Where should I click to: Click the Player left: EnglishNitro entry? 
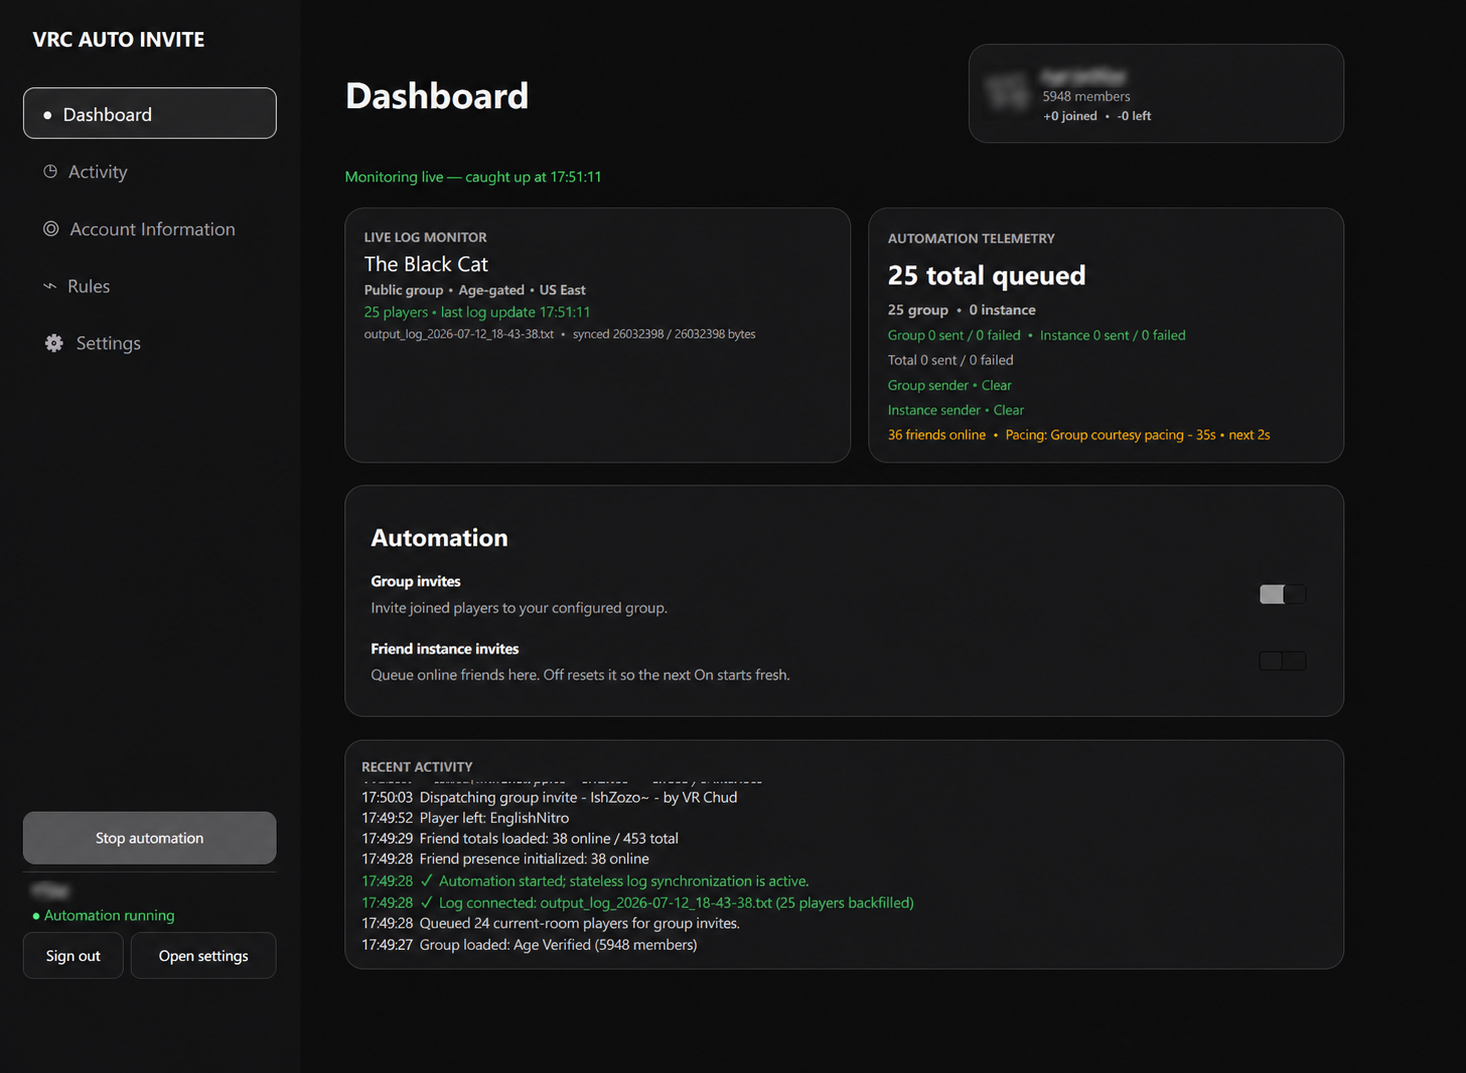[x=466, y=818]
